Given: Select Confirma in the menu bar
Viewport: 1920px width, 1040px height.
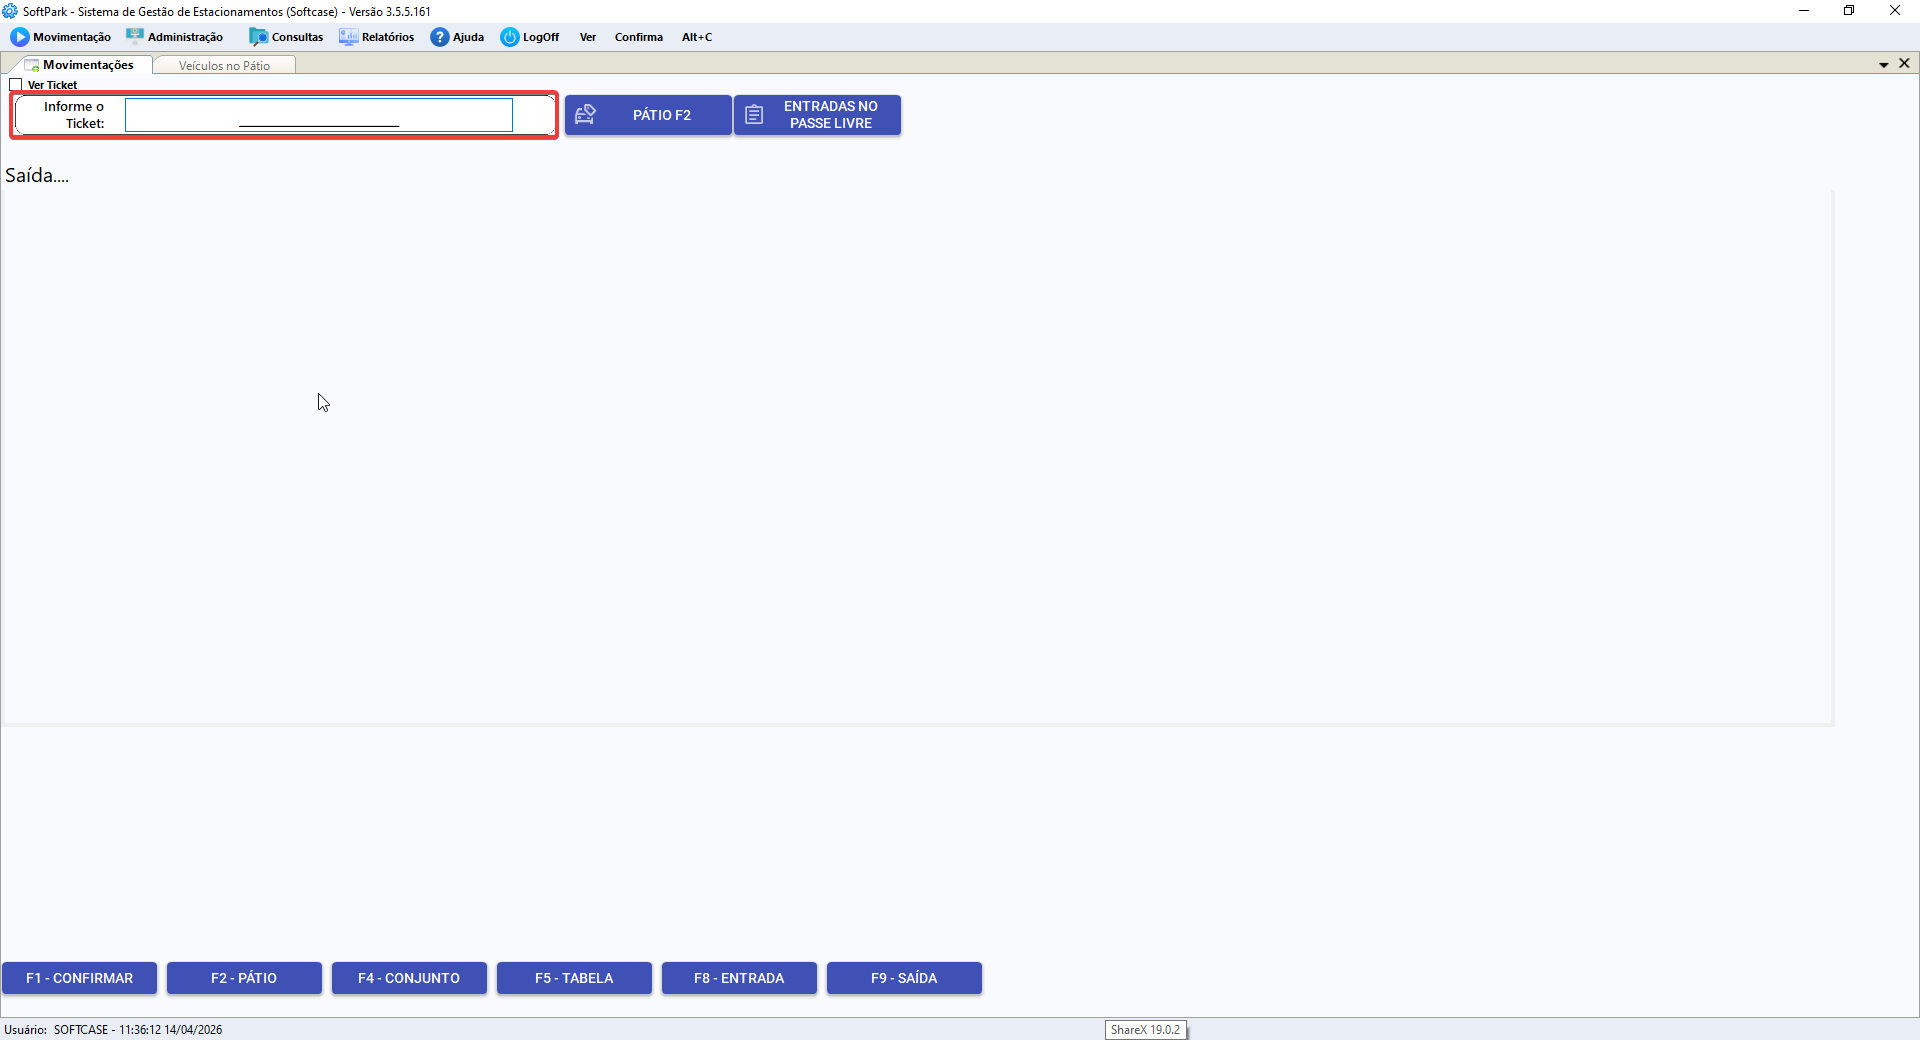Looking at the screenshot, I should (639, 37).
